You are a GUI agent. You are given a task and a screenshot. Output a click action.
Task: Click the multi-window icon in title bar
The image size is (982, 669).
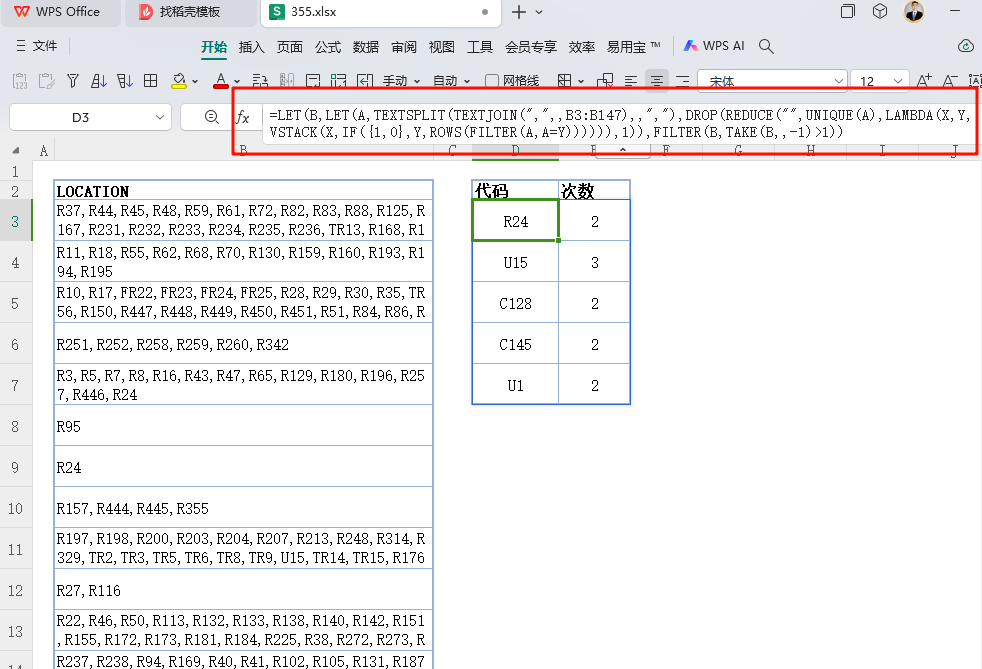(x=847, y=11)
